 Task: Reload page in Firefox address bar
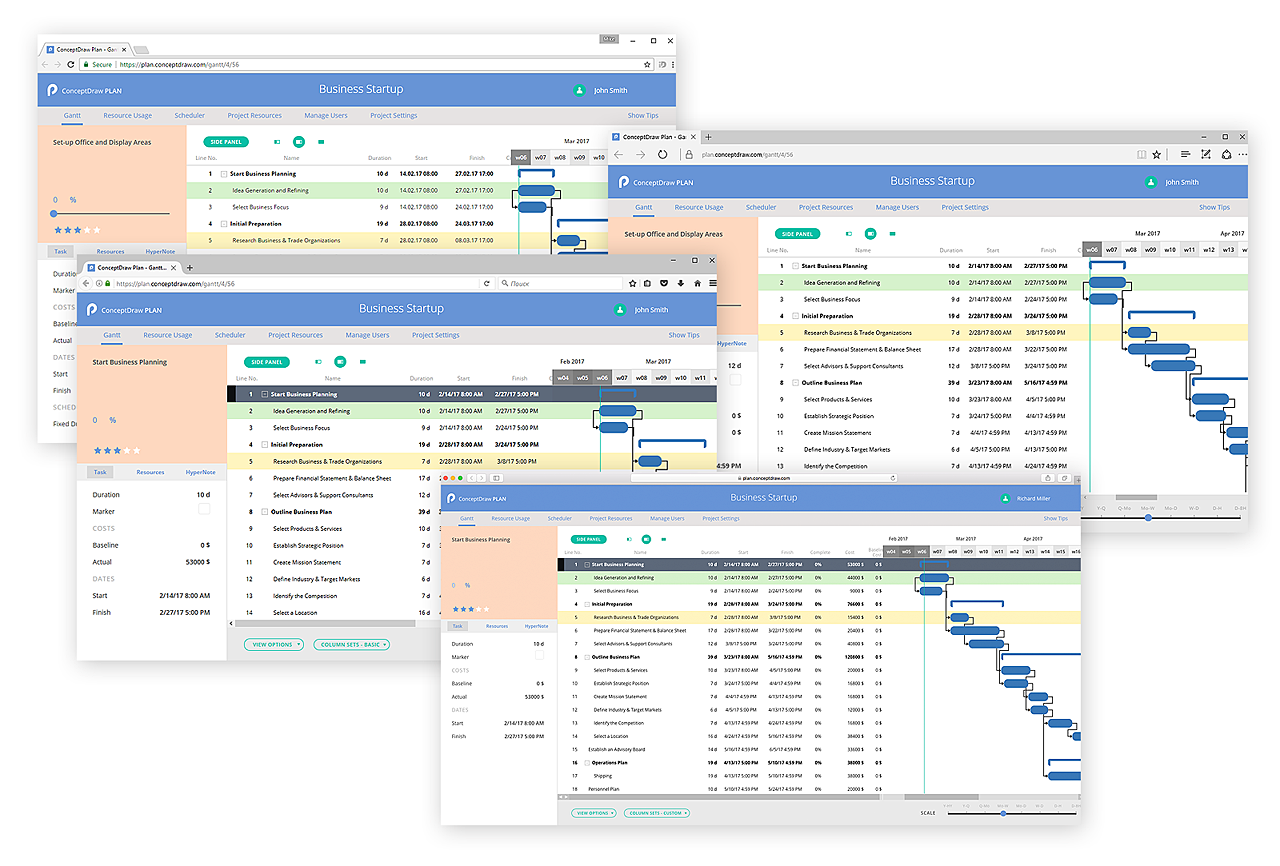[486, 284]
